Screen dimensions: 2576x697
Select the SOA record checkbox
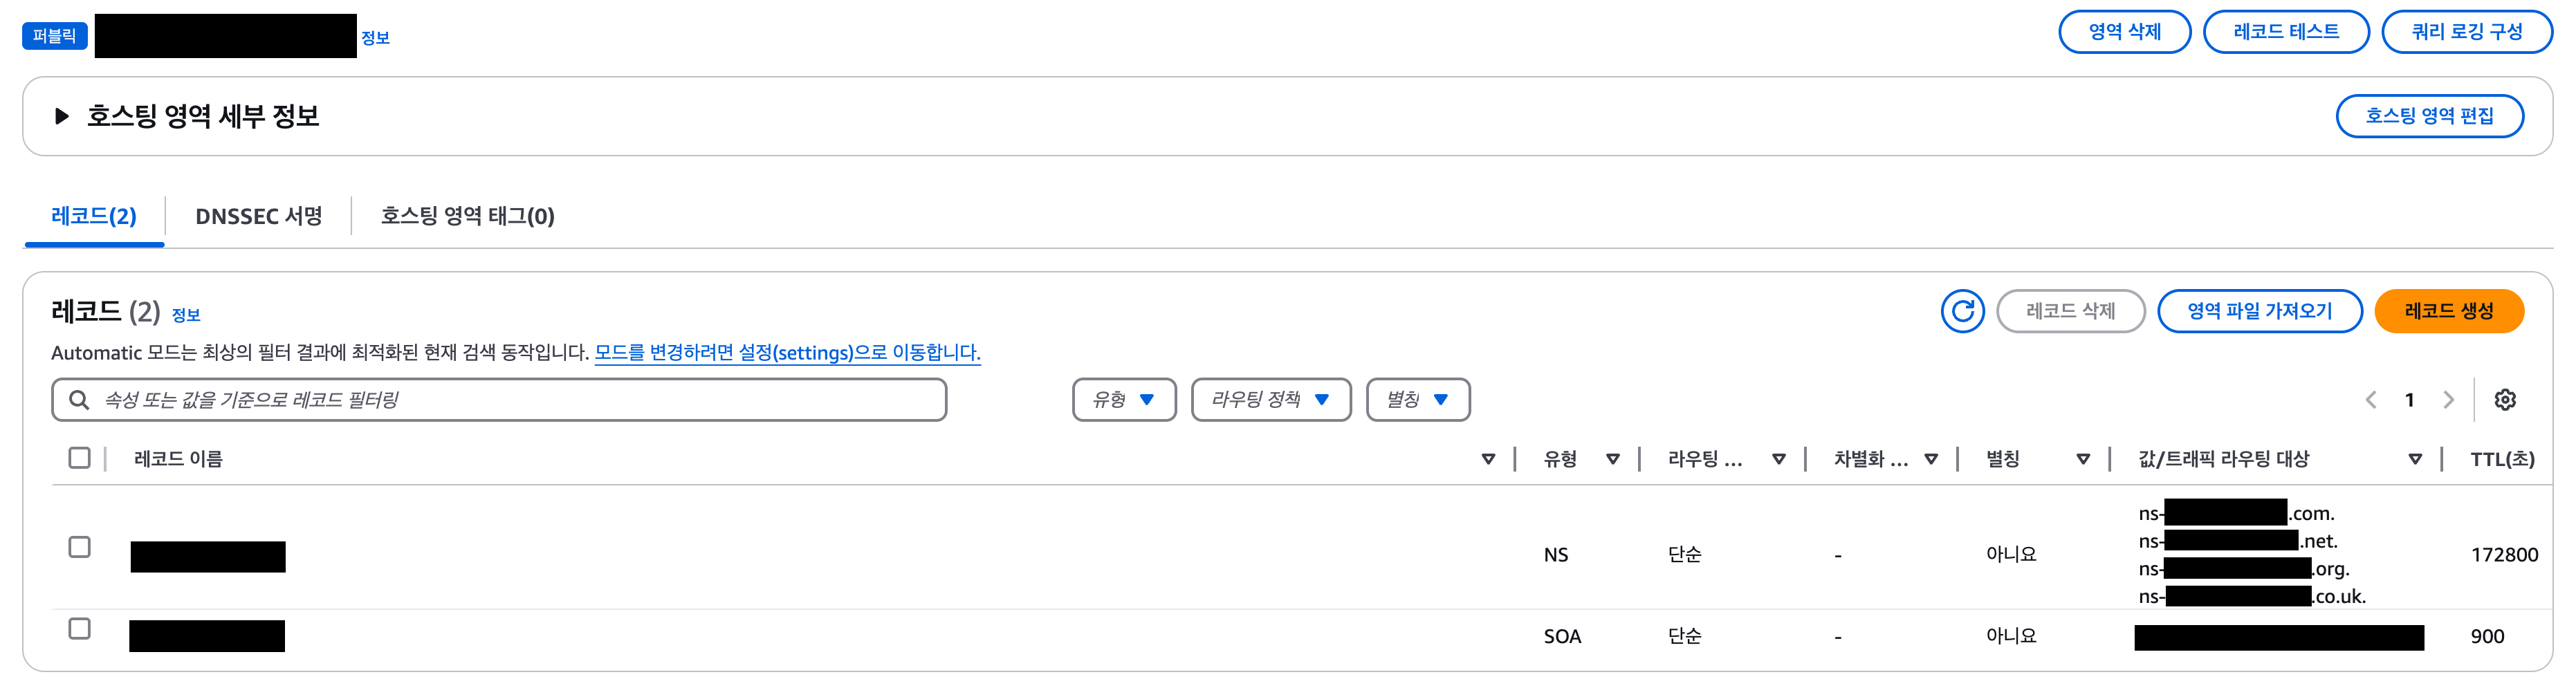click(80, 629)
